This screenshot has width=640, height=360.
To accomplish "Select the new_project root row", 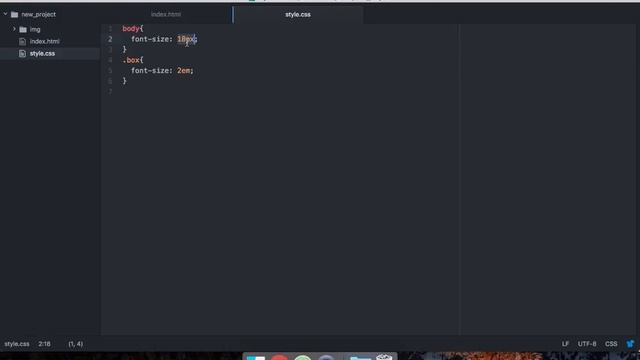I will (50, 14).
